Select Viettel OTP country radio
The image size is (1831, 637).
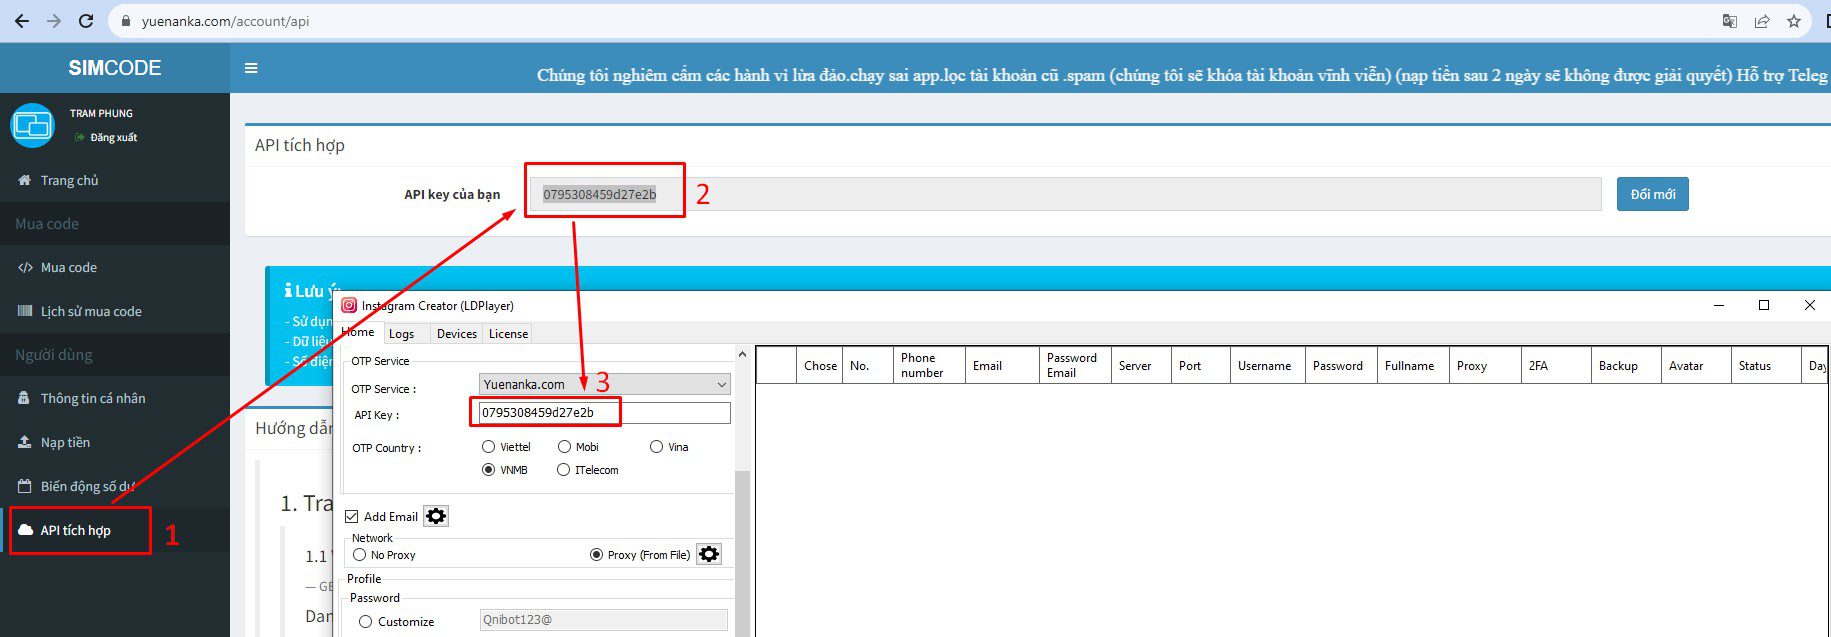pyautogui.click(x=488, y=447)
